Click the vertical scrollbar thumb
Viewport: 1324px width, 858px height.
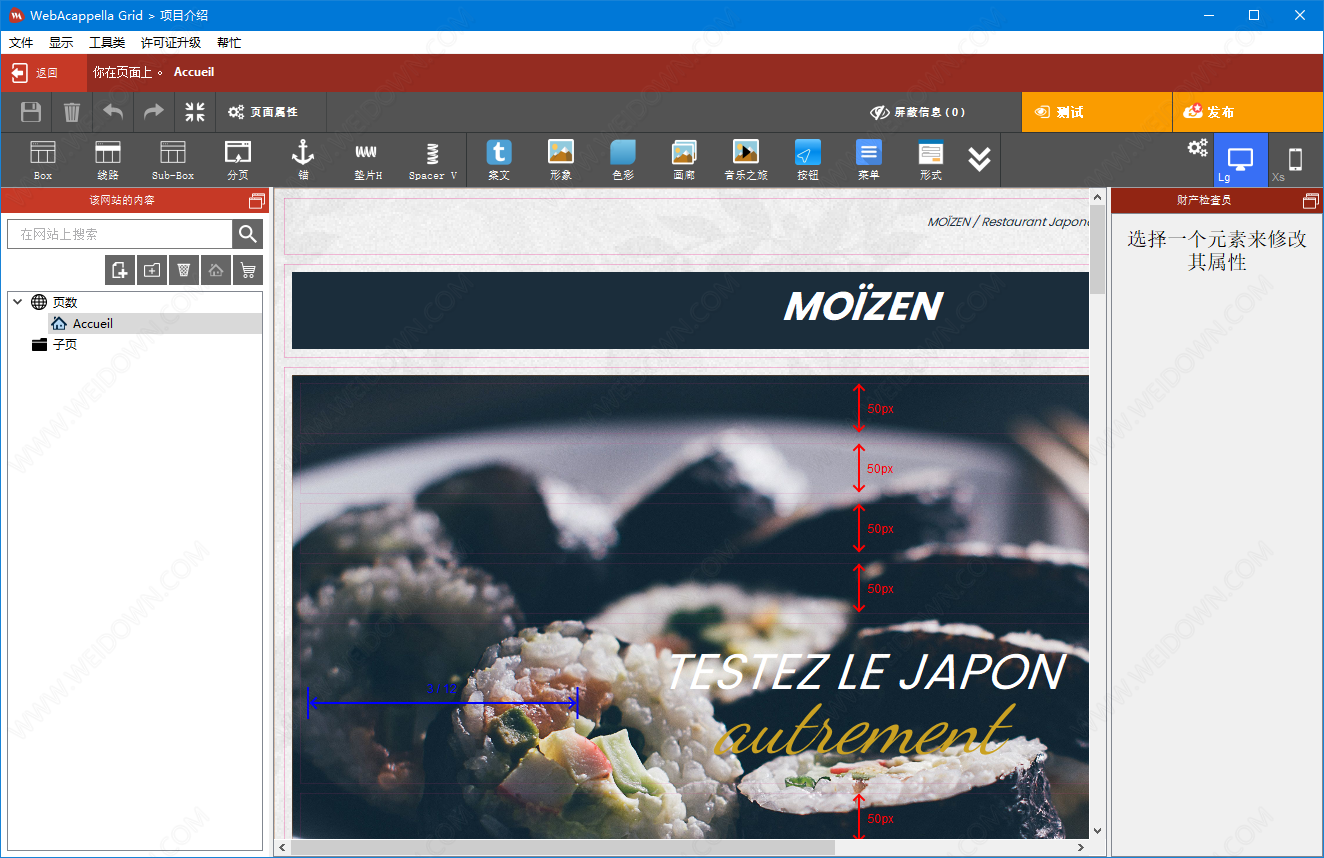1097,248
